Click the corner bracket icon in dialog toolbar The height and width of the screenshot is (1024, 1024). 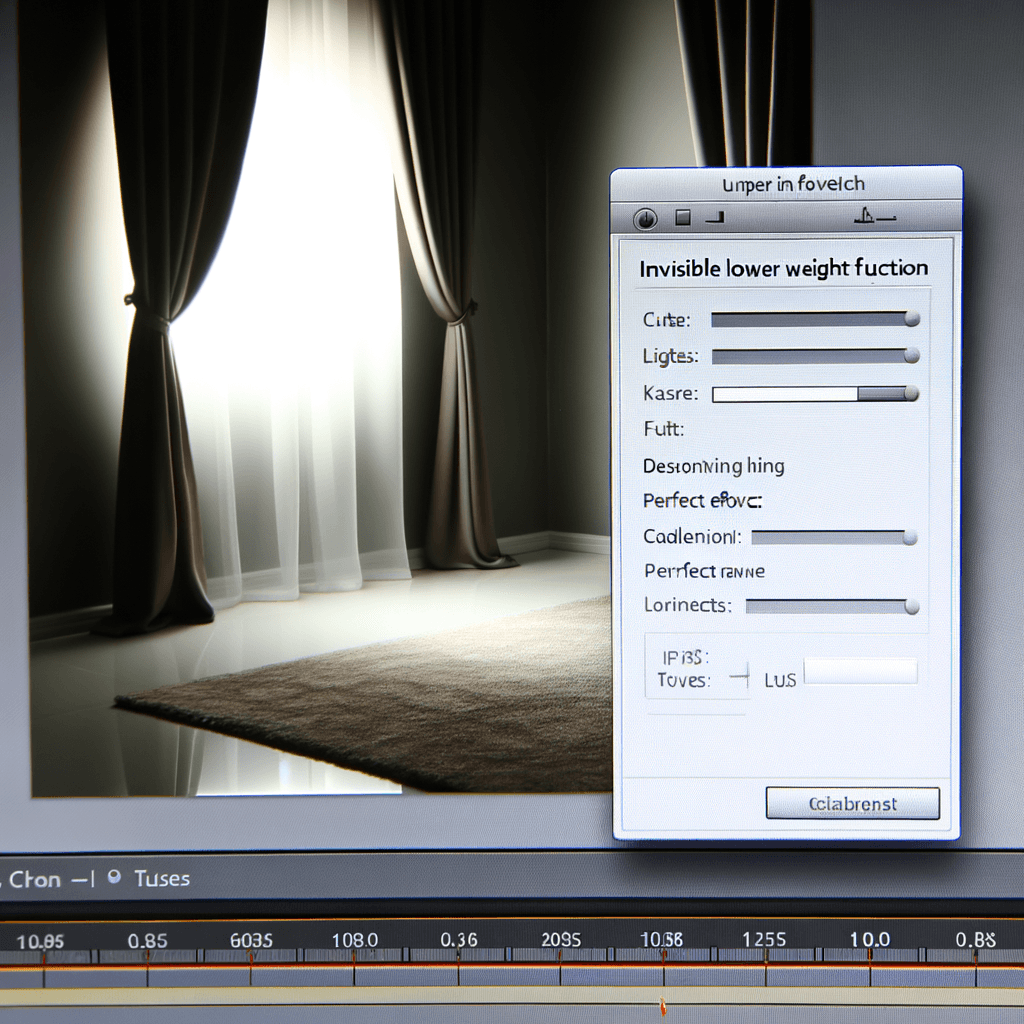point(716,218)
